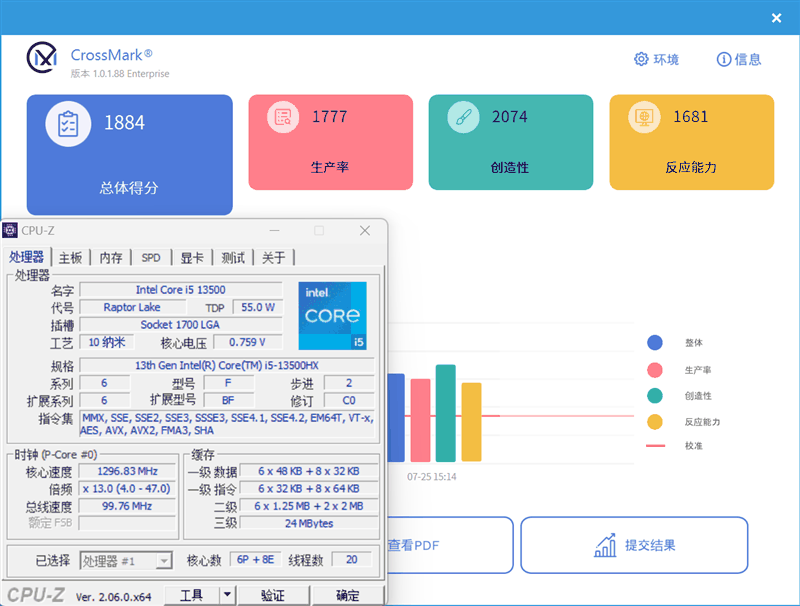The height and width of the screenshot is (606, 800).
Task: Click the yellow 反应能力 card icon
Action: [642, 117]
